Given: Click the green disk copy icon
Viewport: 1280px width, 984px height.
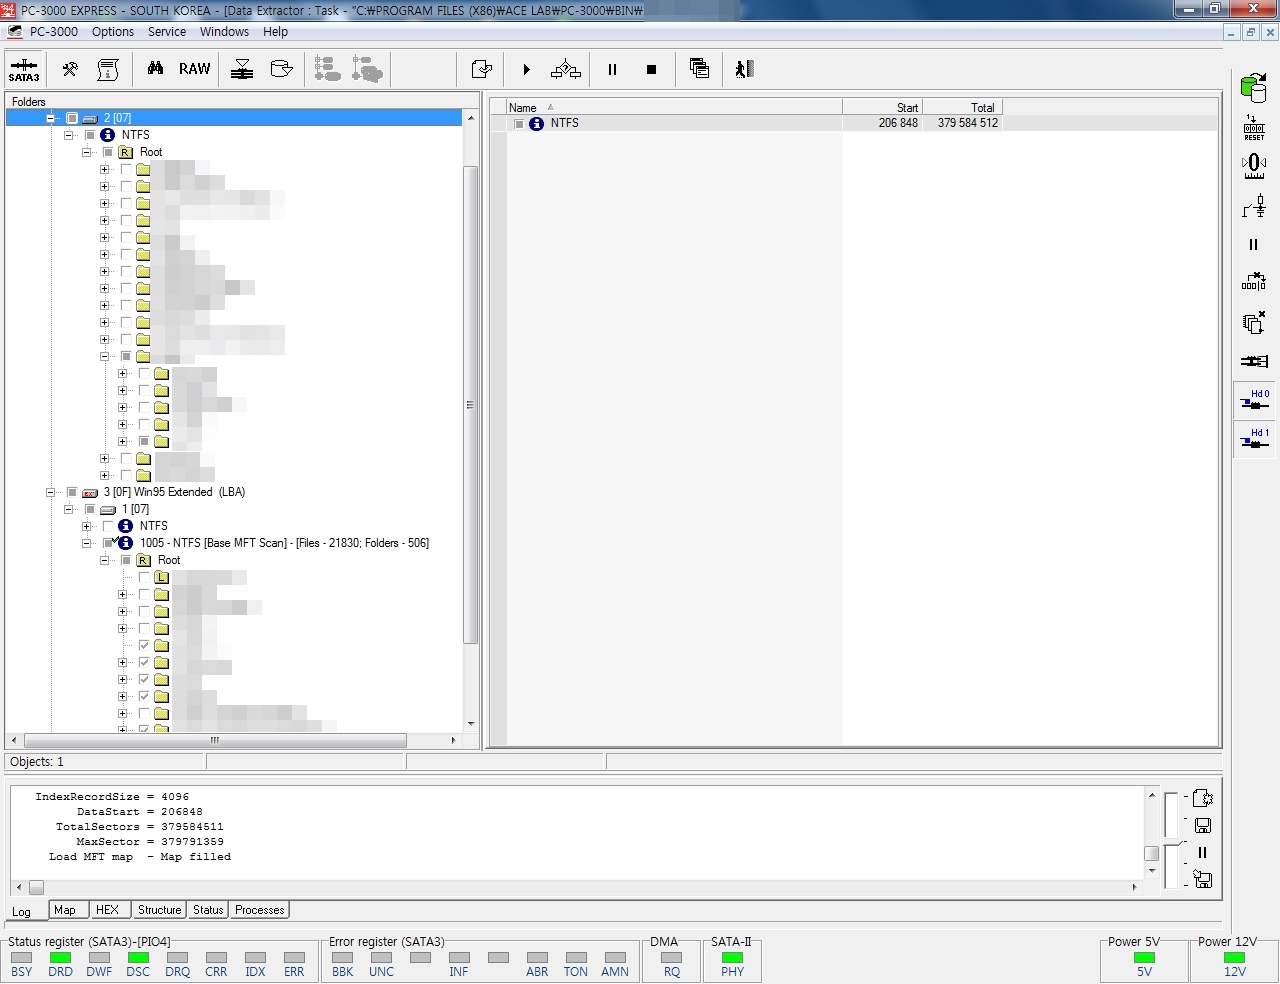Looking at the screenshot, I should pyautogui.click(x=1253, y=88).
